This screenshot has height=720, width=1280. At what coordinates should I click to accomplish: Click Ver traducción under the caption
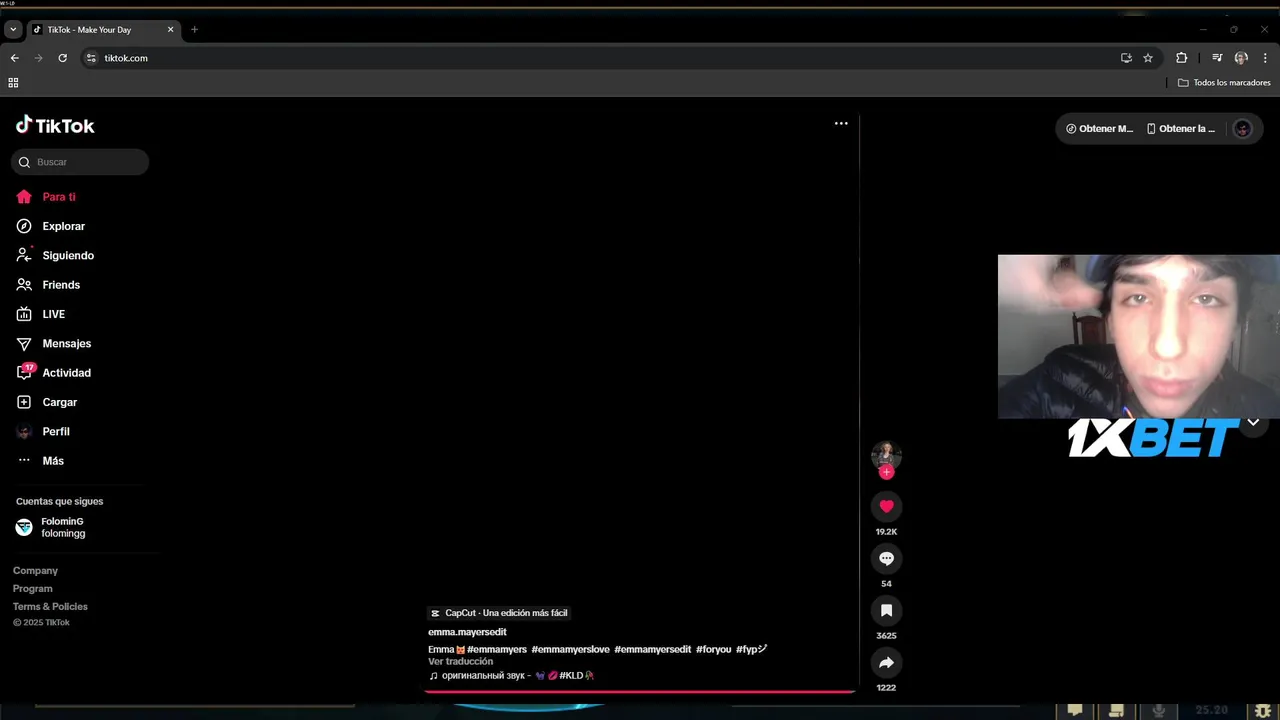point(460,662)
